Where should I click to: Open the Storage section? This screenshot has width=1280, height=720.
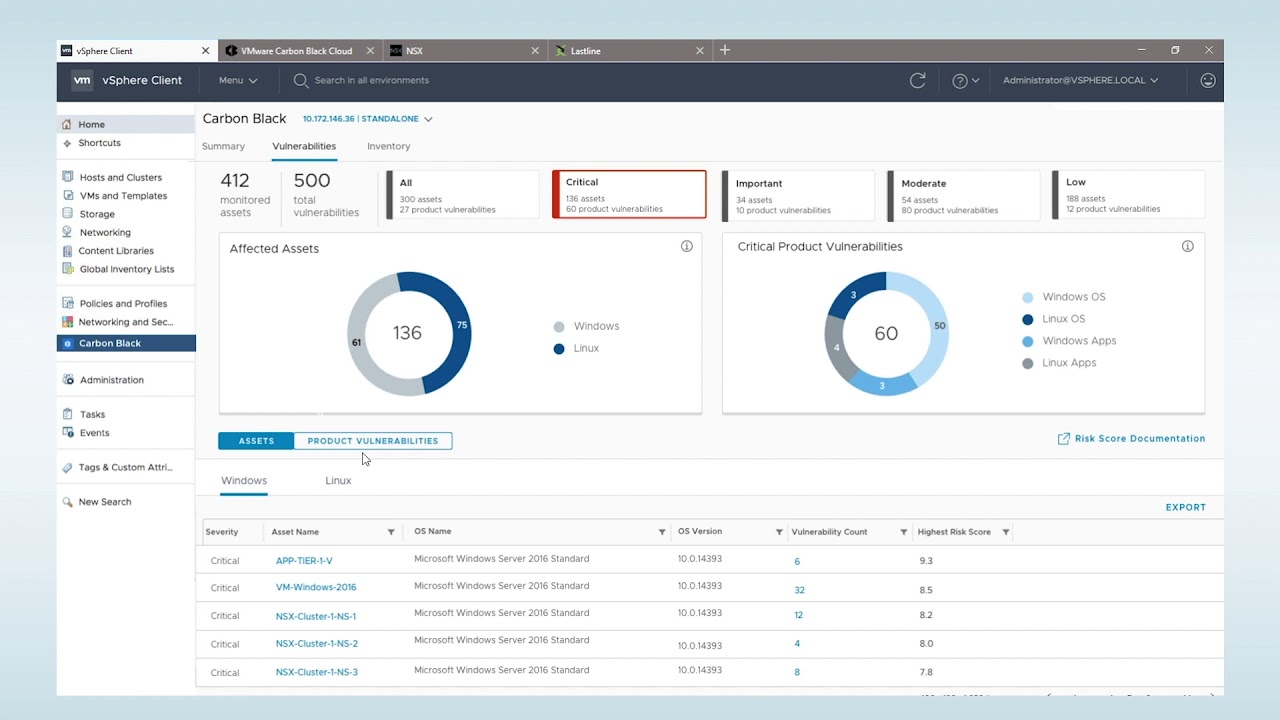pyautogui.click(x=98, y=214)
